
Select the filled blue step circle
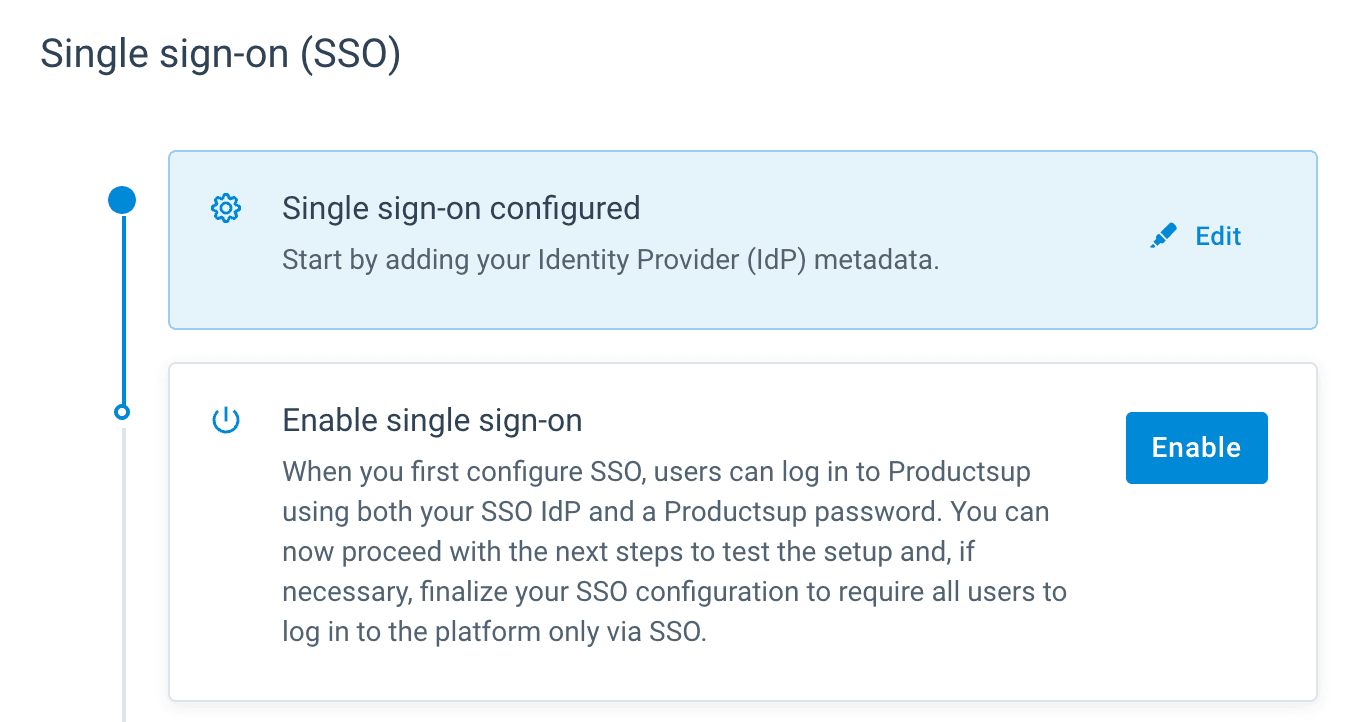click(x=122, y=200)
